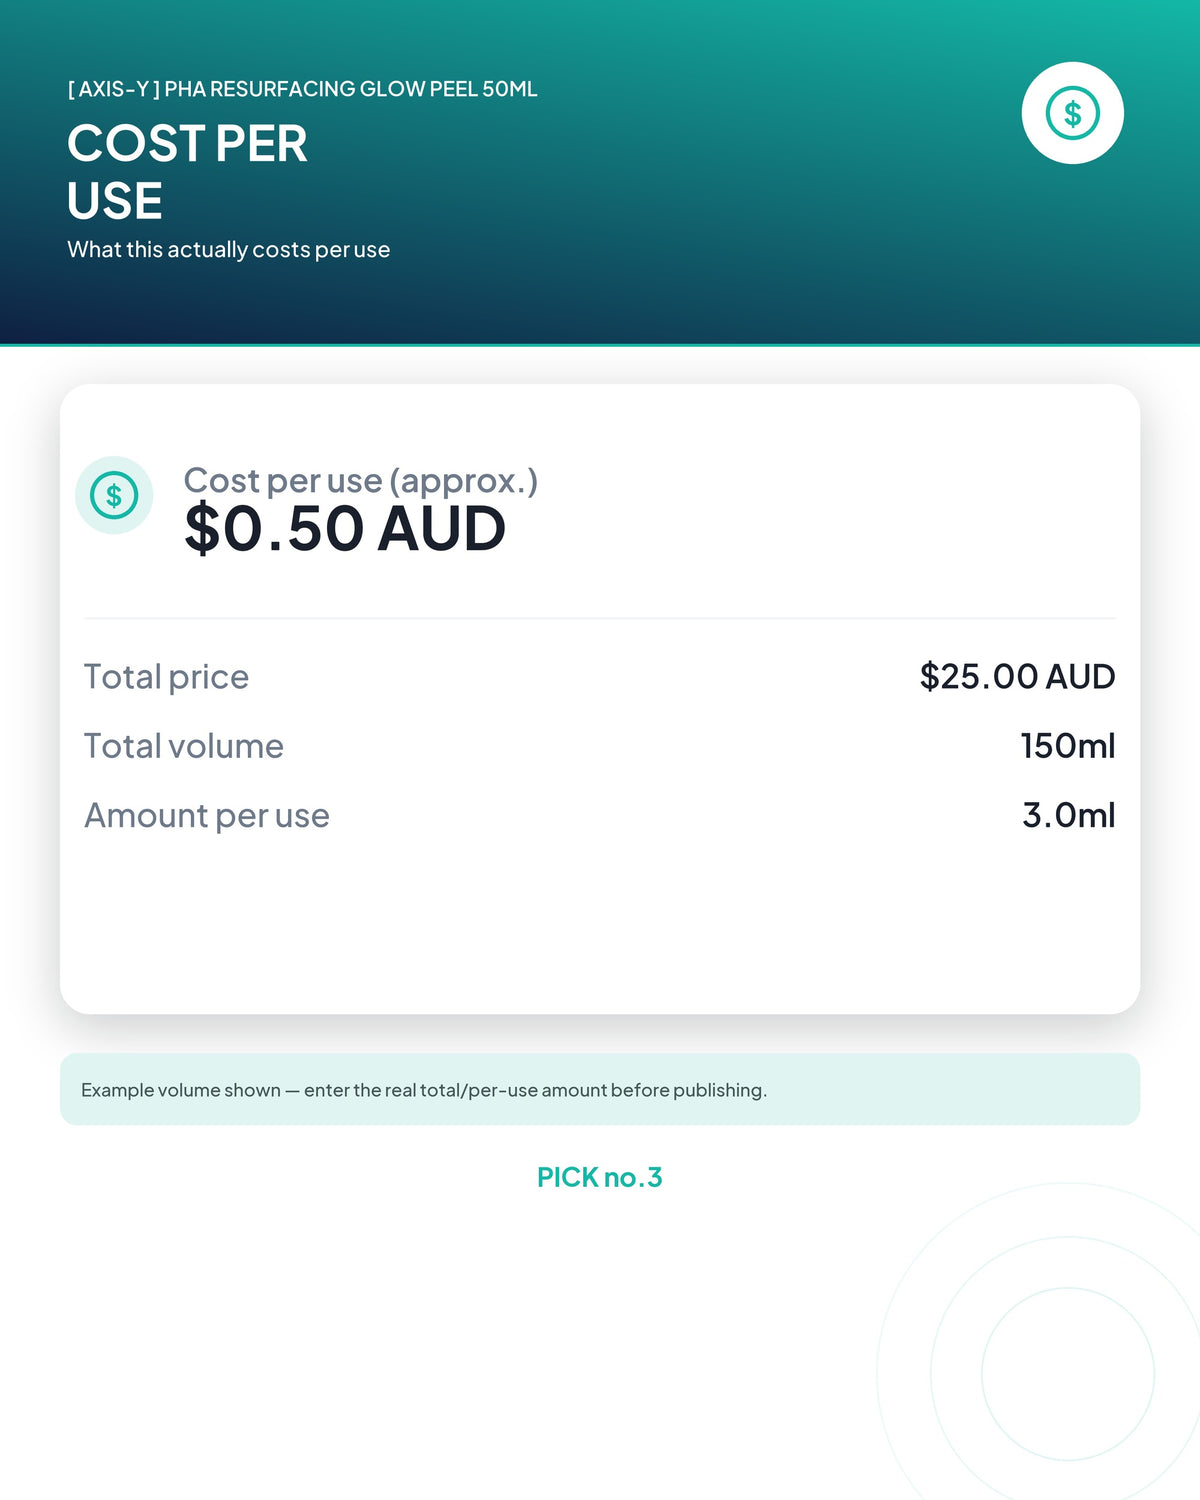
Task: Click the small dollar icon beside cost per use
Action: (114, 495)
